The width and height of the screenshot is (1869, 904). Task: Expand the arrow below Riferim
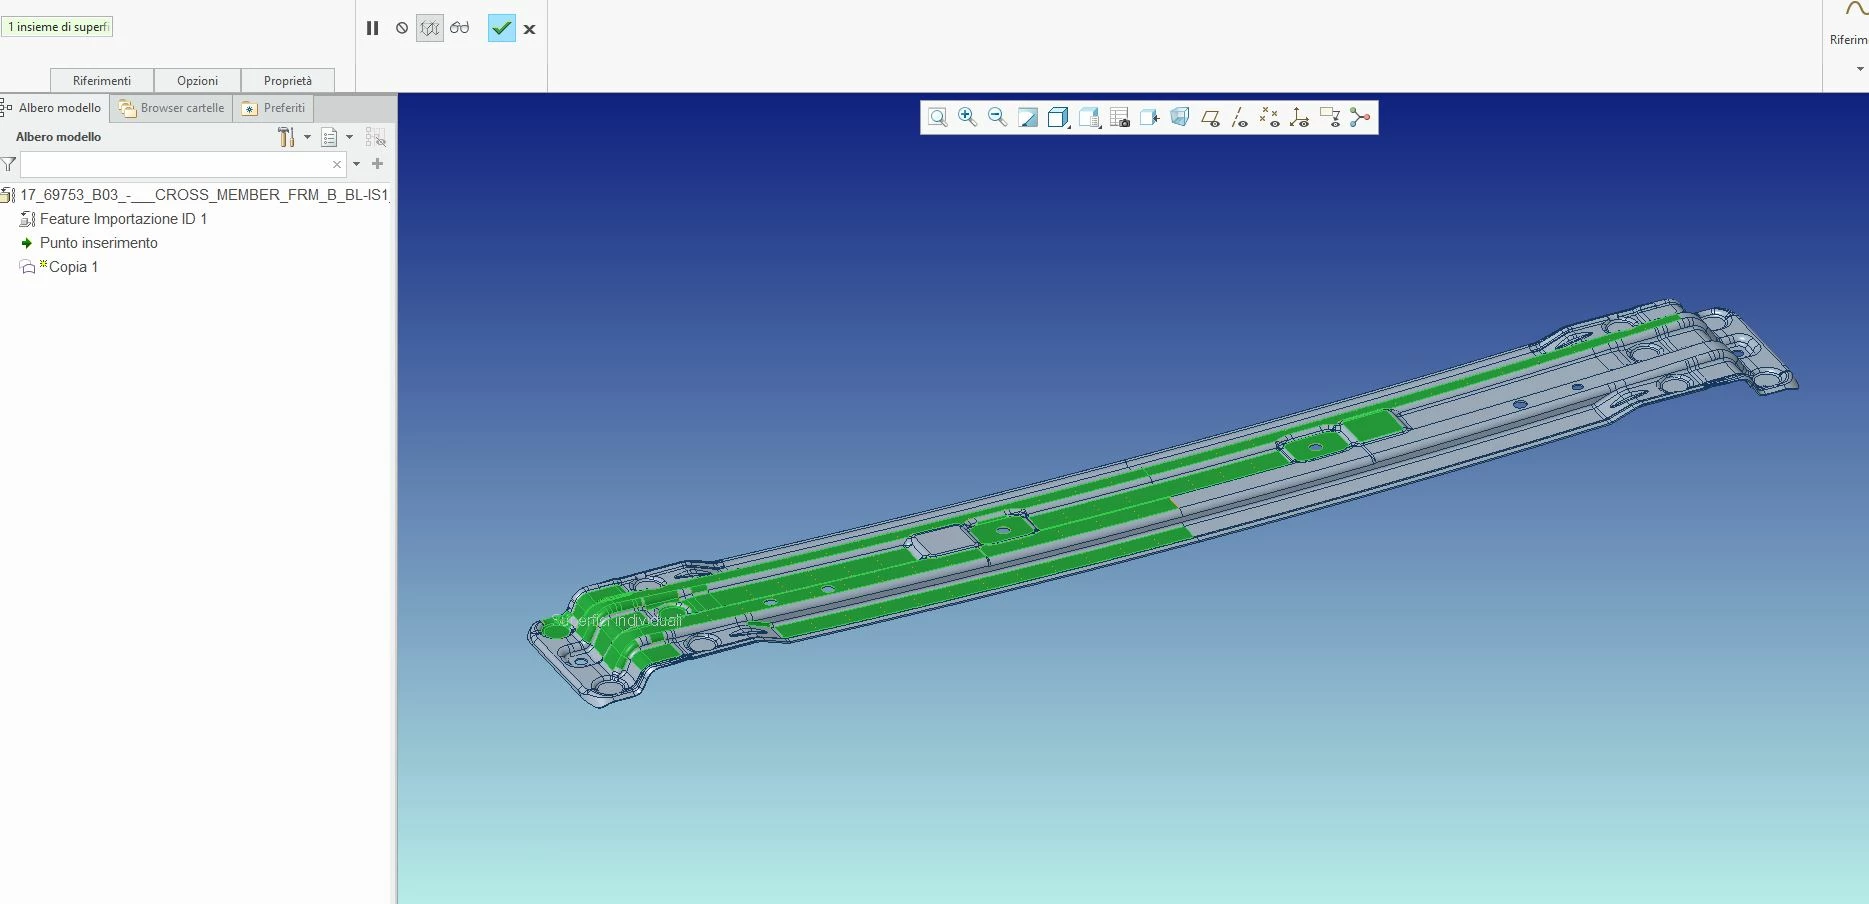point(1860,69)
